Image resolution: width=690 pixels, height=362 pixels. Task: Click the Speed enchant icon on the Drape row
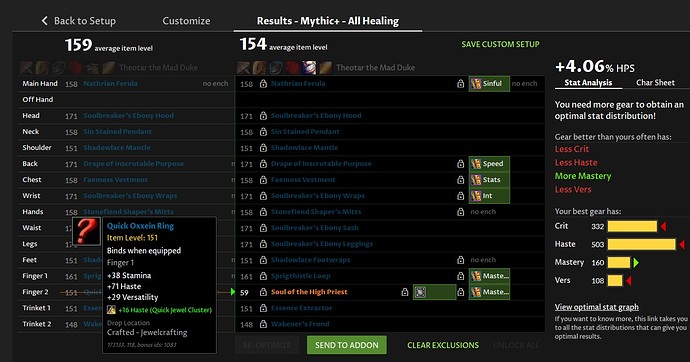pyautogui.click(x=476, y=164)
